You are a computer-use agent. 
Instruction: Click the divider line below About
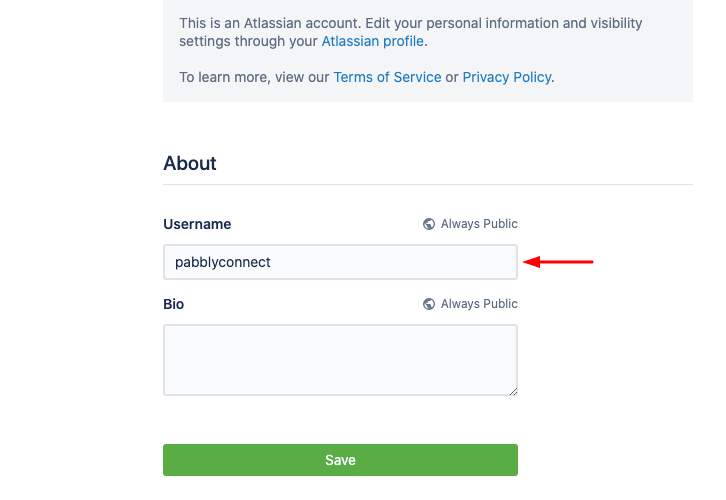point(428,184)
